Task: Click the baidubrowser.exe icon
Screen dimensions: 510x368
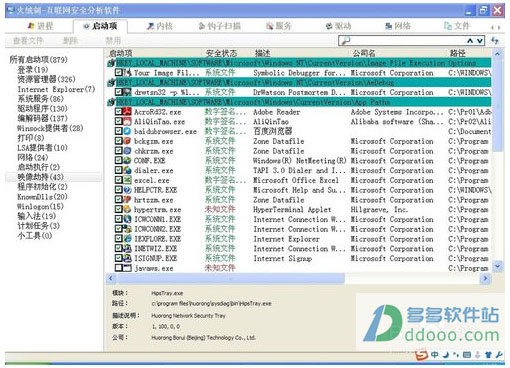Action: pyautogui.click(x=127, y=131)
